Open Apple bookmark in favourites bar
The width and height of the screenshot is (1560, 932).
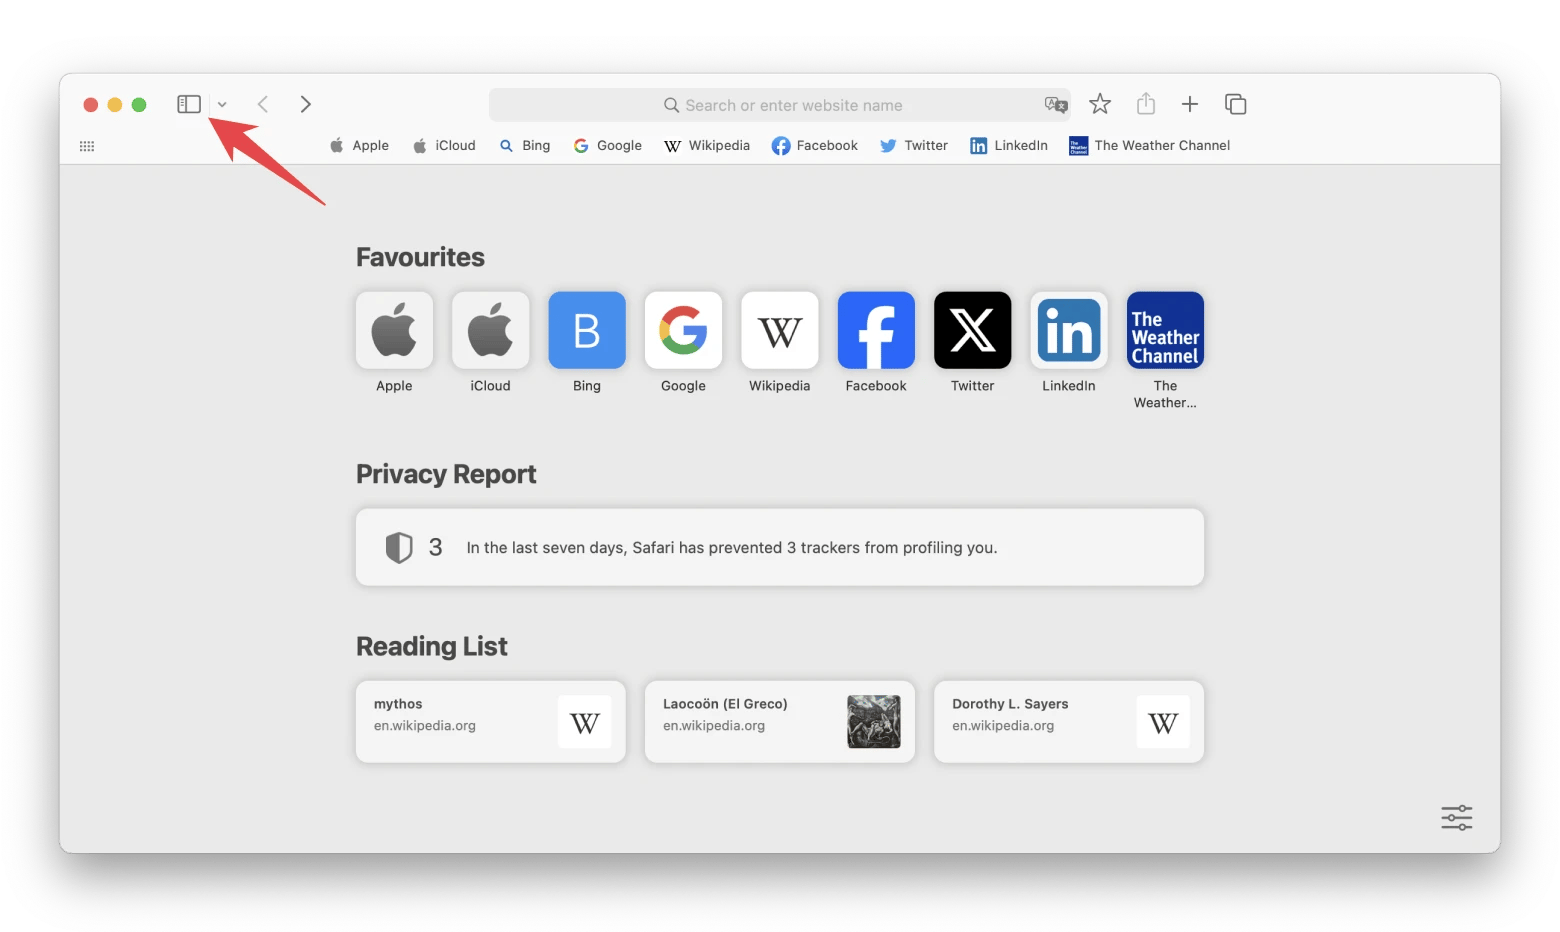pyautogui.click(x=359, y=145)
